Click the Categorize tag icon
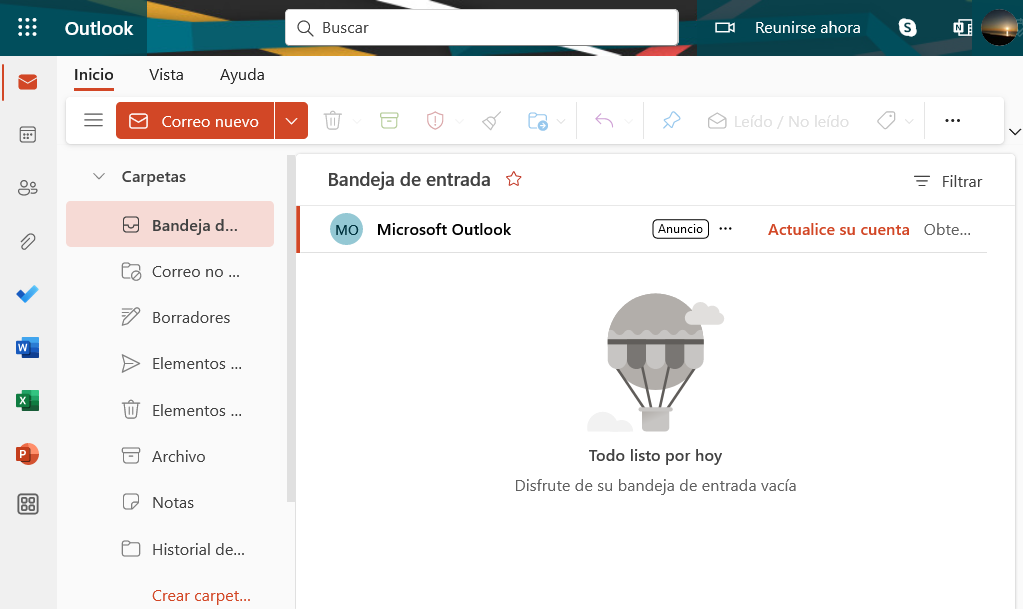1023x609 pixels. 886,121
